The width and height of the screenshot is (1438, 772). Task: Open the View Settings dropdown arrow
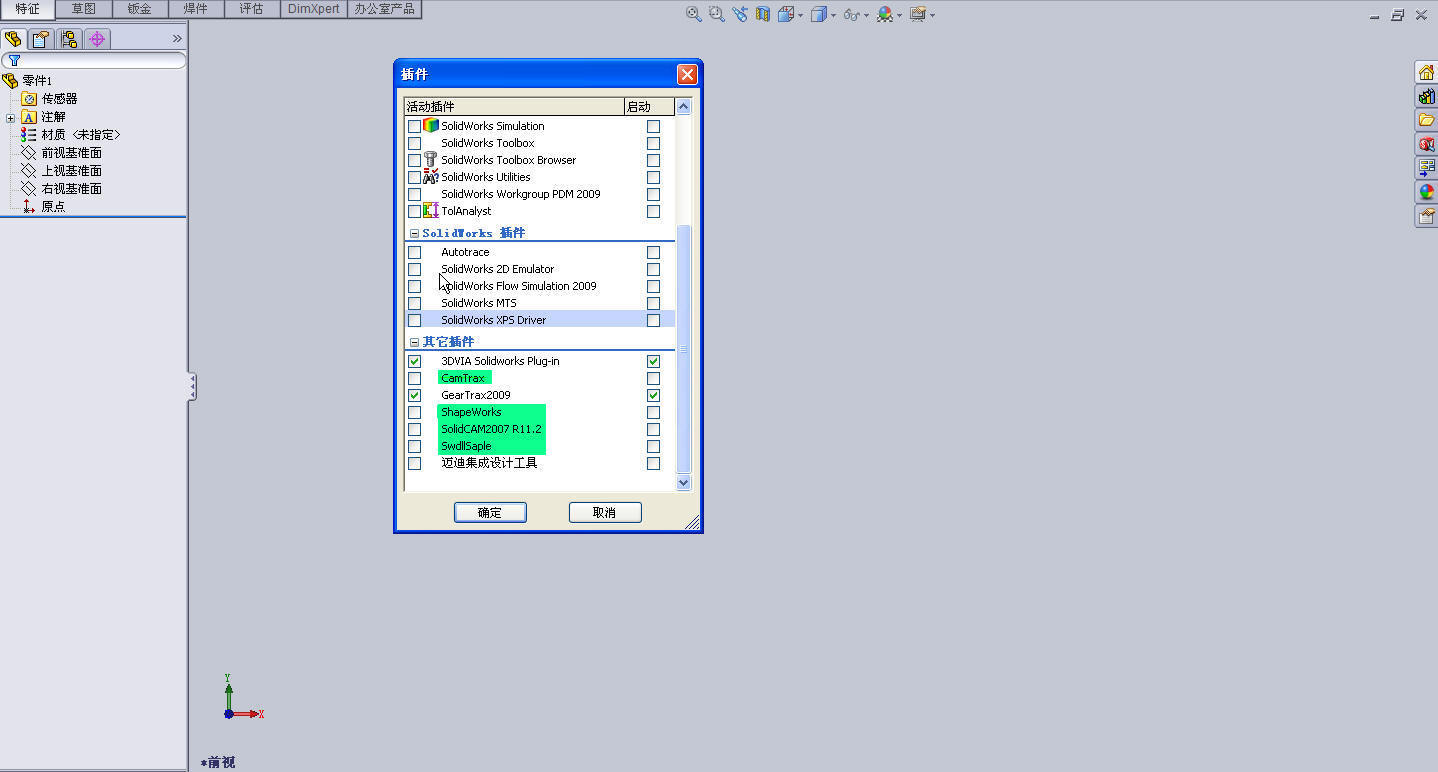(932, 15)
